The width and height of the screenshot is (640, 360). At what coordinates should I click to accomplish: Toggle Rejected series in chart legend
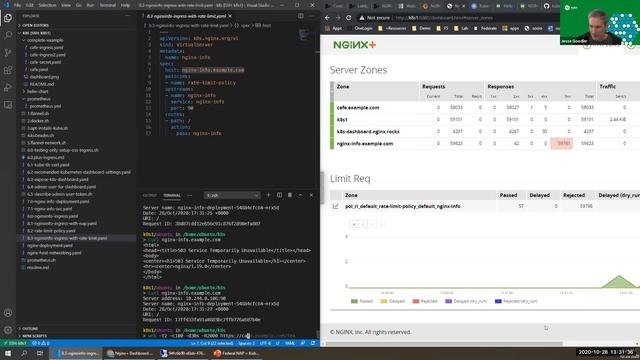click(x=424, y=301)
